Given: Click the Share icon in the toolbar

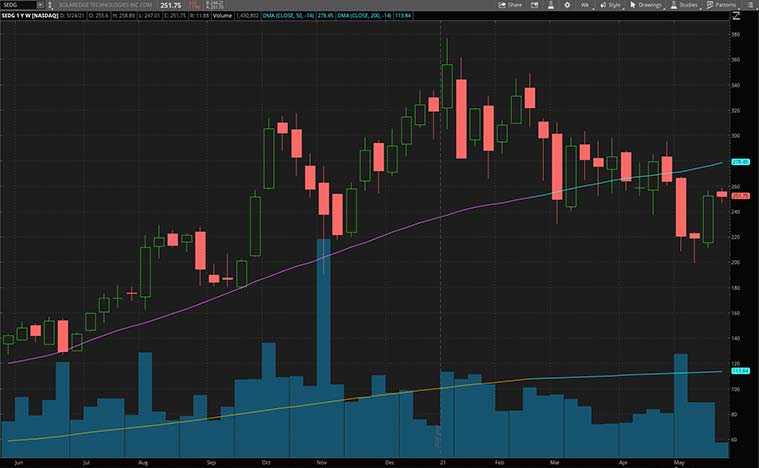Looking at the screenshot, I should (510, 5).
